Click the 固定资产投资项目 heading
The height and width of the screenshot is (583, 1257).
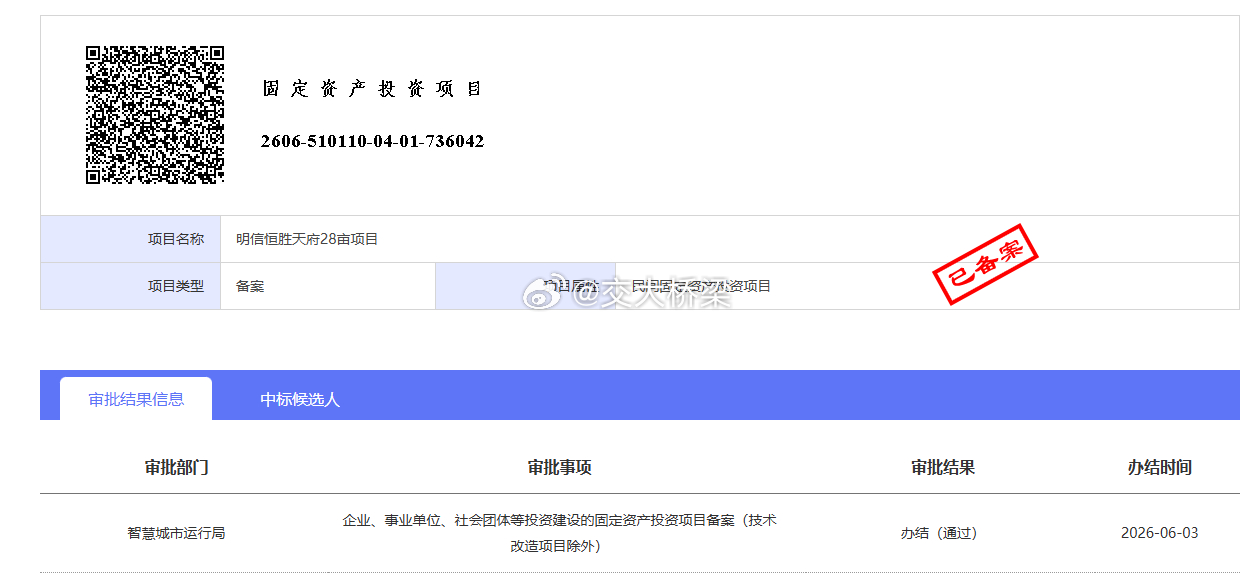372,89
